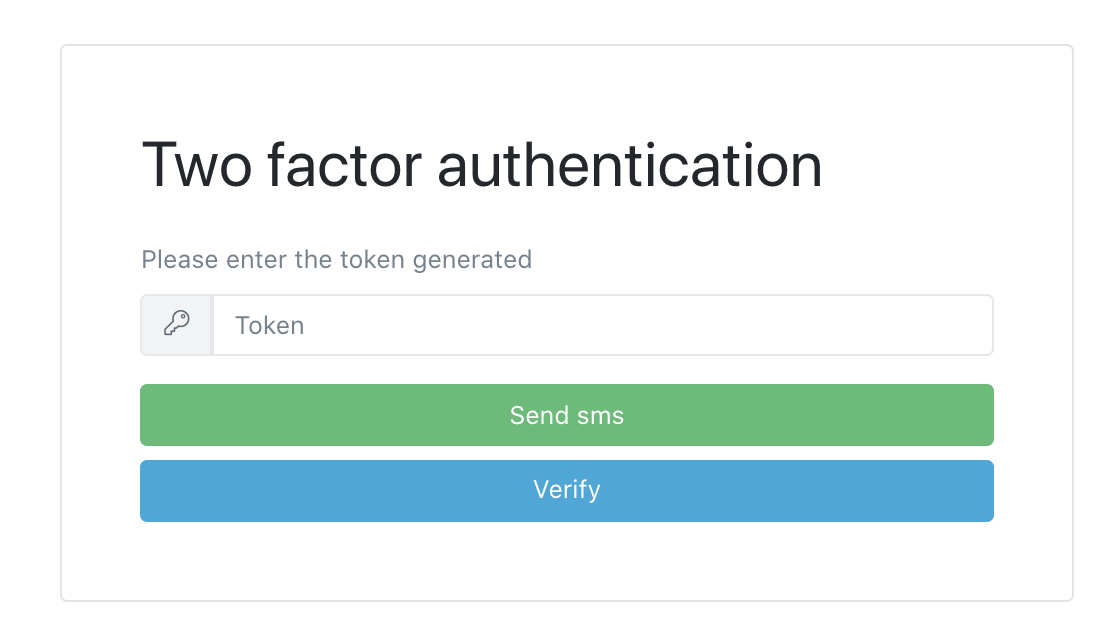Request a token via Send sms
Viewport: 1116px width, 624px height.
566,415
